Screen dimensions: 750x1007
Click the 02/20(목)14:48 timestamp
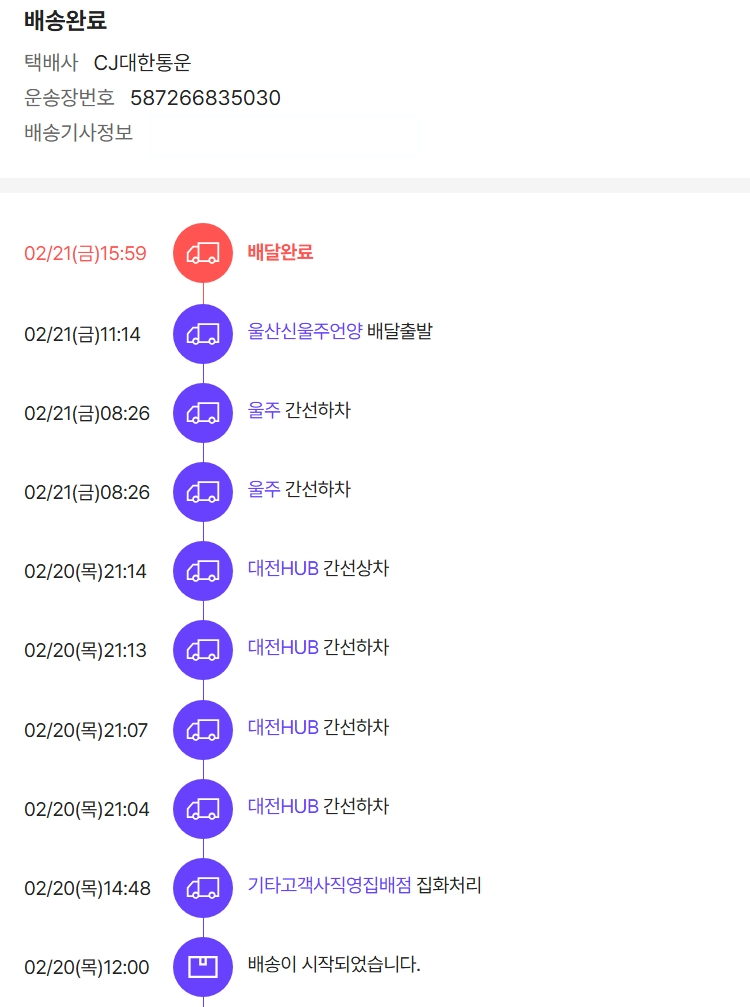point(87,888)
